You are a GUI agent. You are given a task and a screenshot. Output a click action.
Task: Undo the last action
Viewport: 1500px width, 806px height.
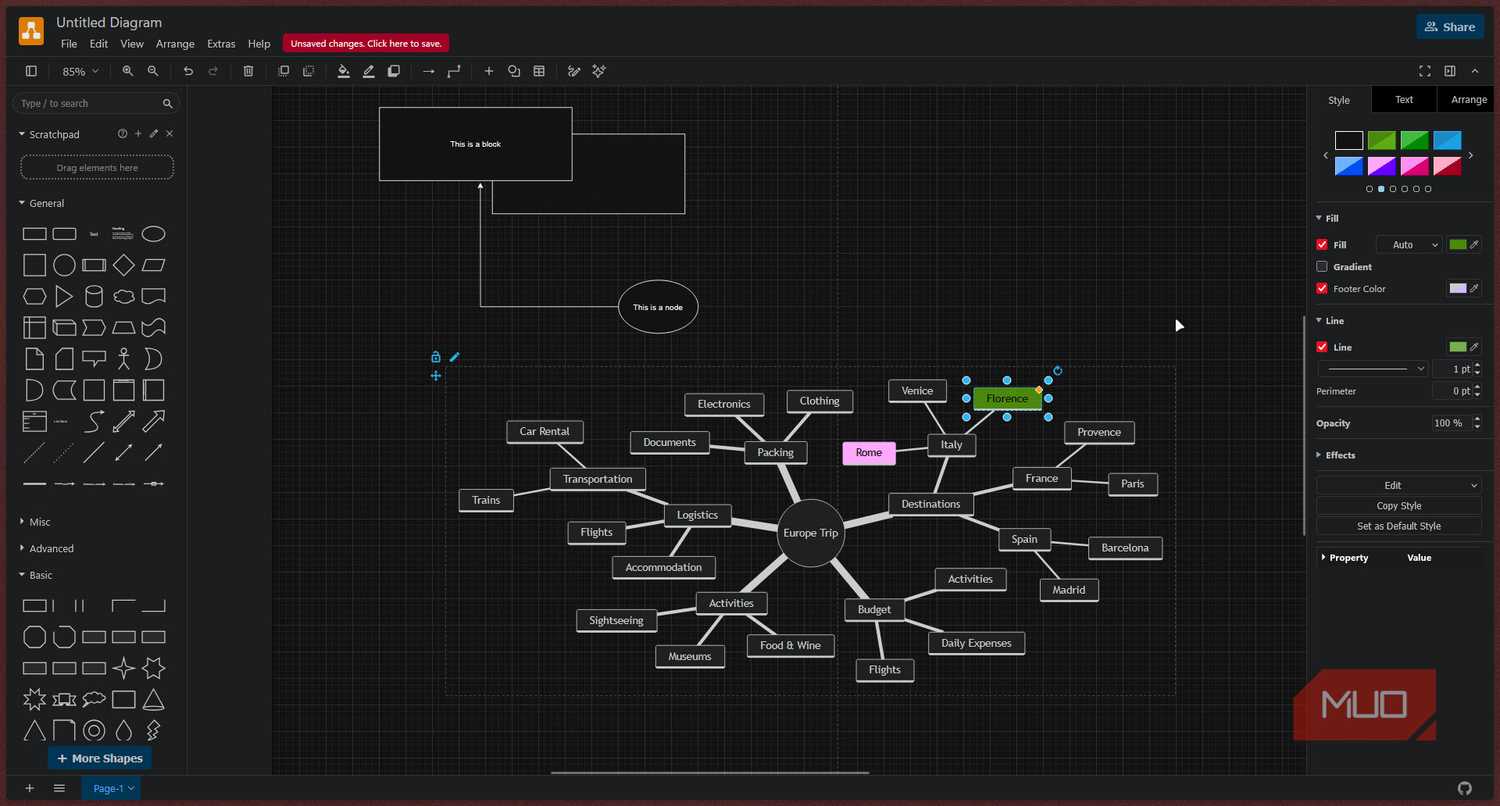pos(188,71)
